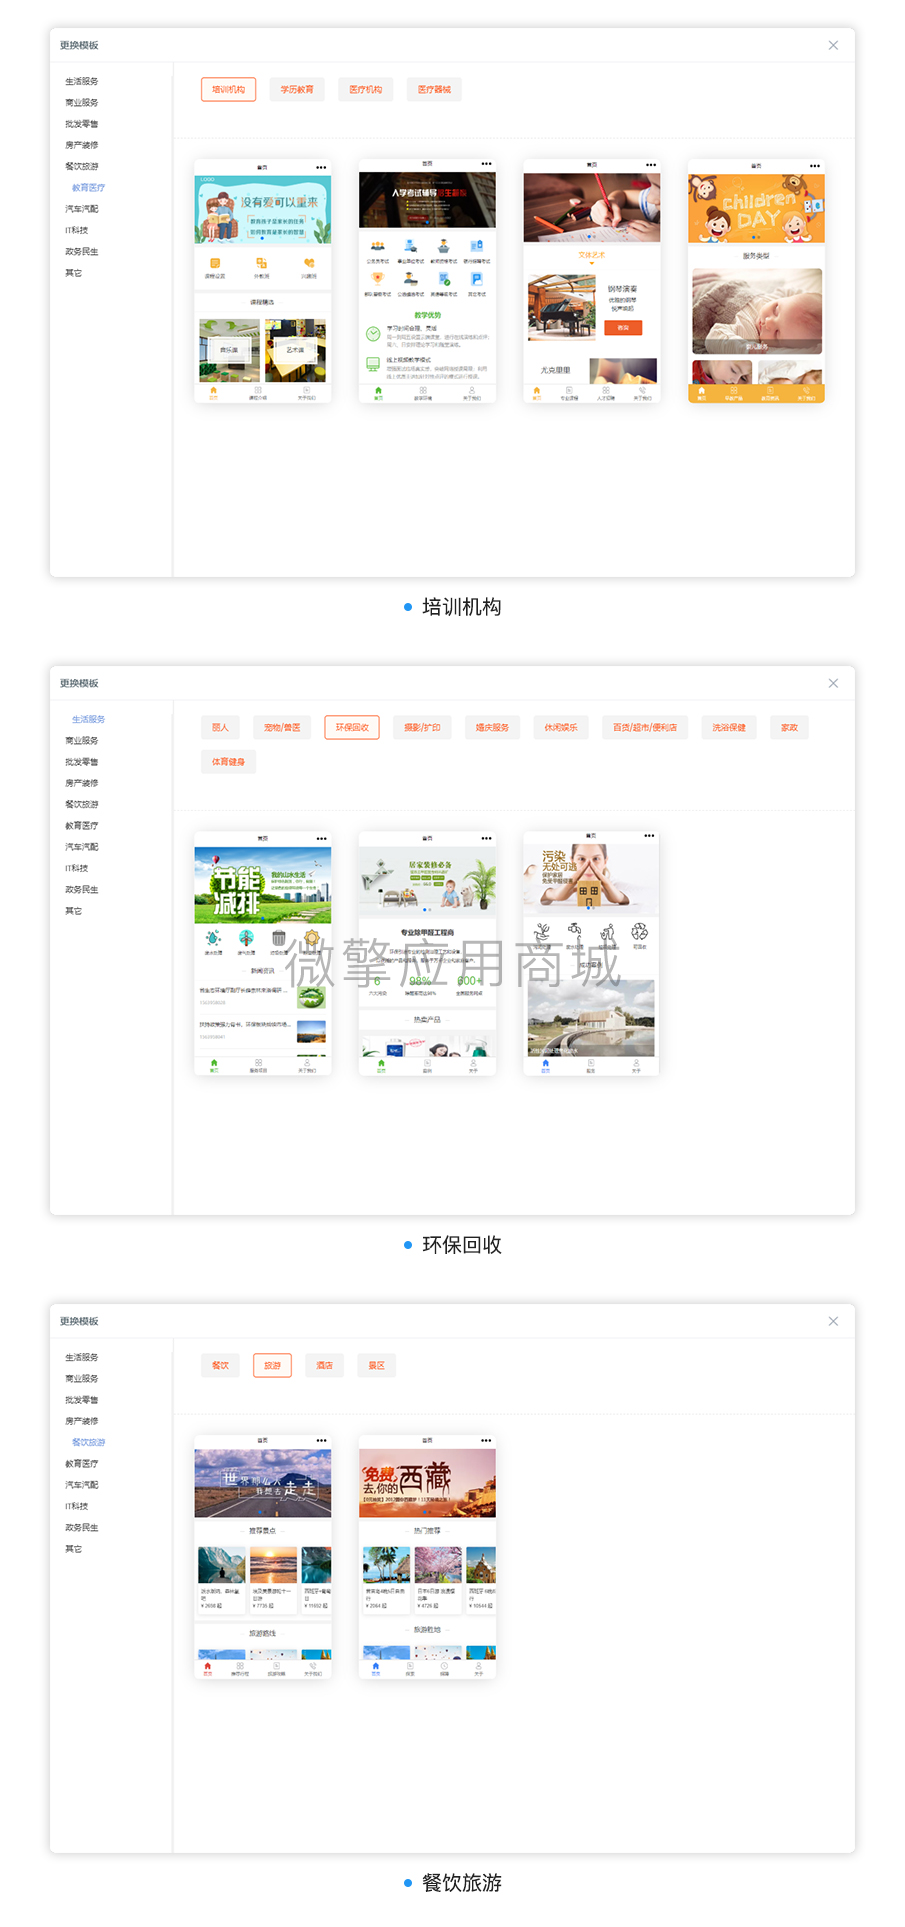This screenshot has height=1927, width=905.
Task: Open the 体育健身 subcategory tag
Action: point(228,762)
